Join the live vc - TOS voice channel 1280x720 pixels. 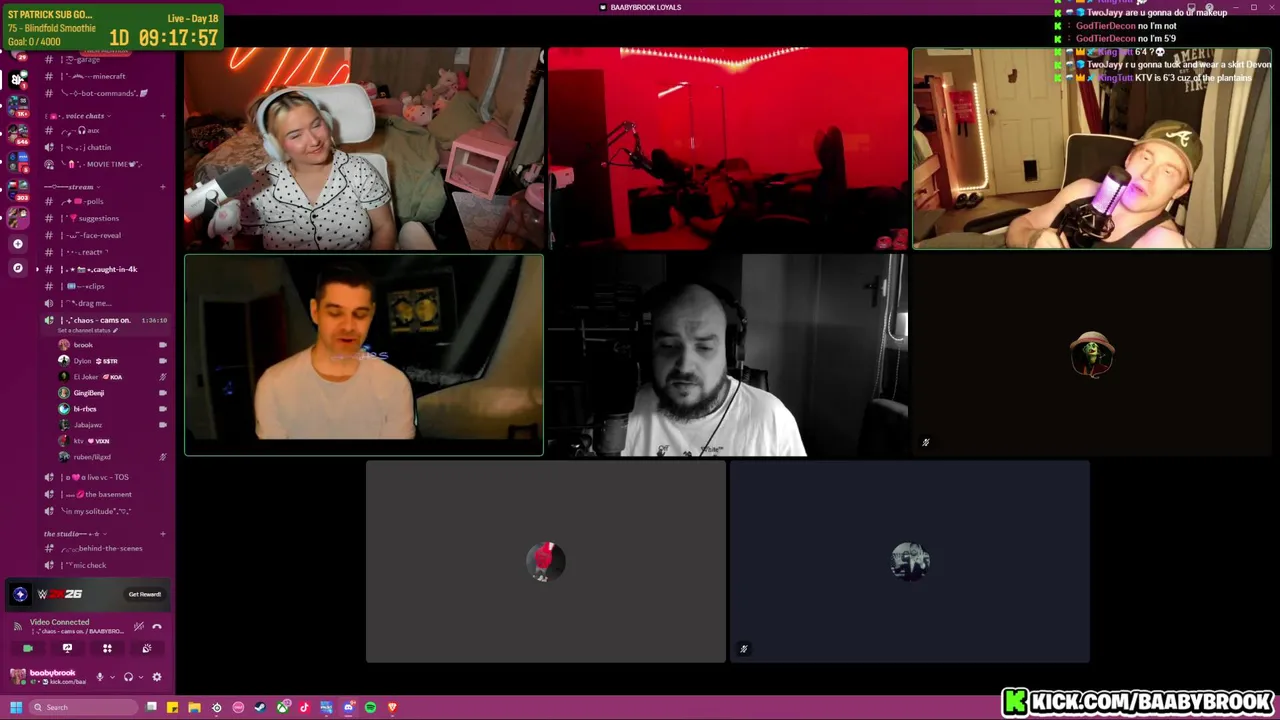pyautogui.click(x=104, y=477)
